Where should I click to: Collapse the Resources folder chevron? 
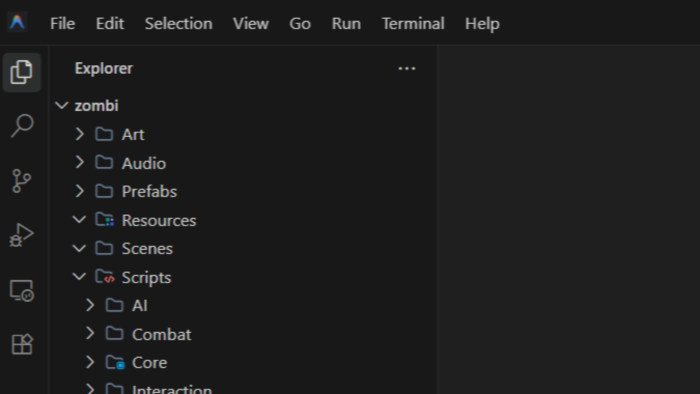tap(79, 220)
